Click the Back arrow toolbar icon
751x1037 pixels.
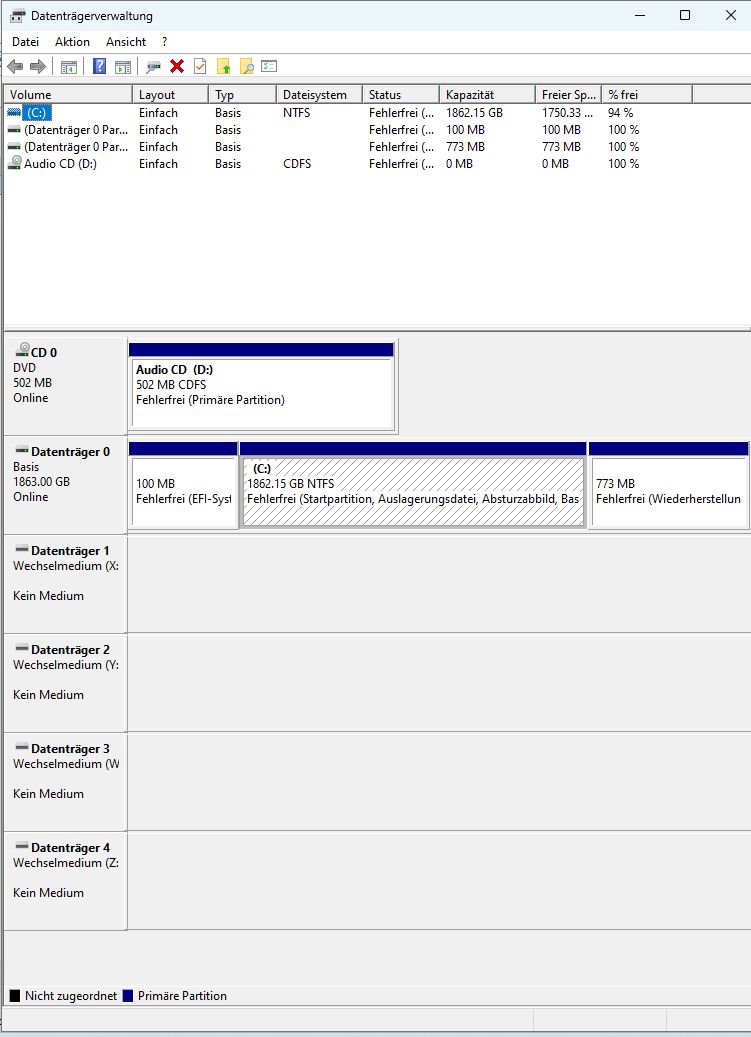point(15,66)
